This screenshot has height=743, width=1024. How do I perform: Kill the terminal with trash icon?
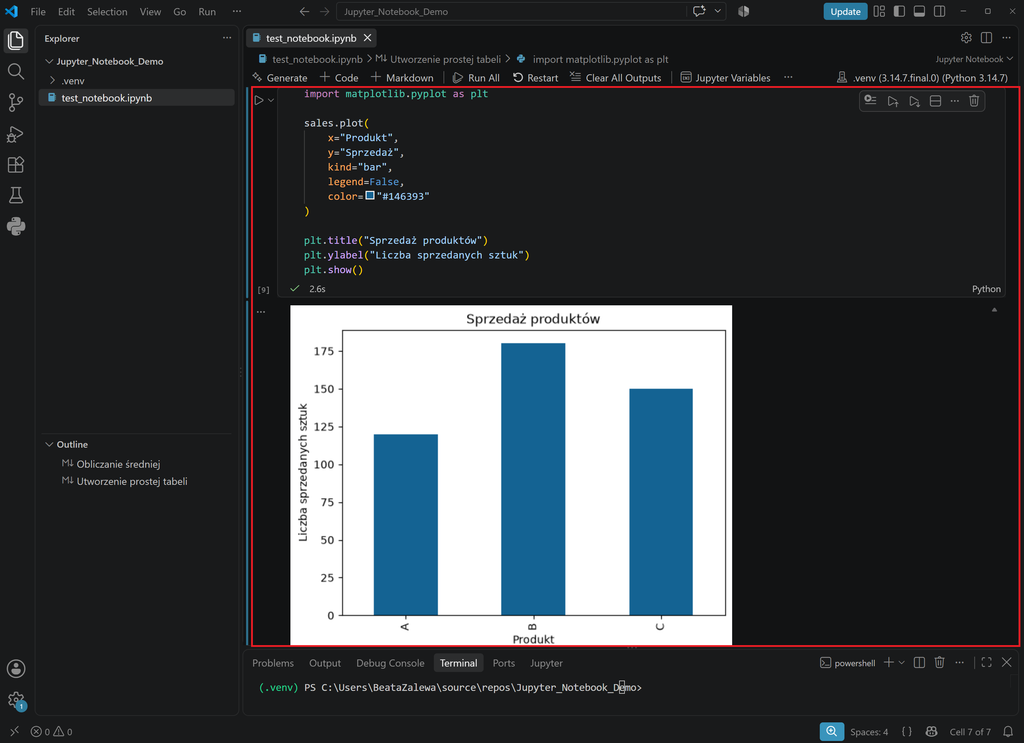click(939, 662)
